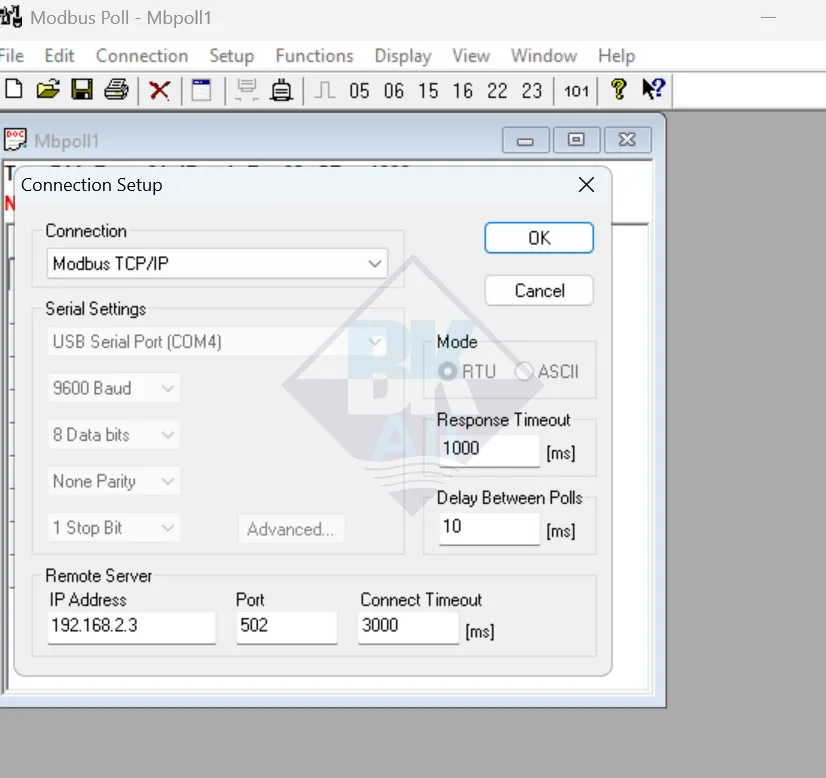The image size is (826, 778).
Task: Open the 1 Stop Bit dropdown
Action: [113, 527]
